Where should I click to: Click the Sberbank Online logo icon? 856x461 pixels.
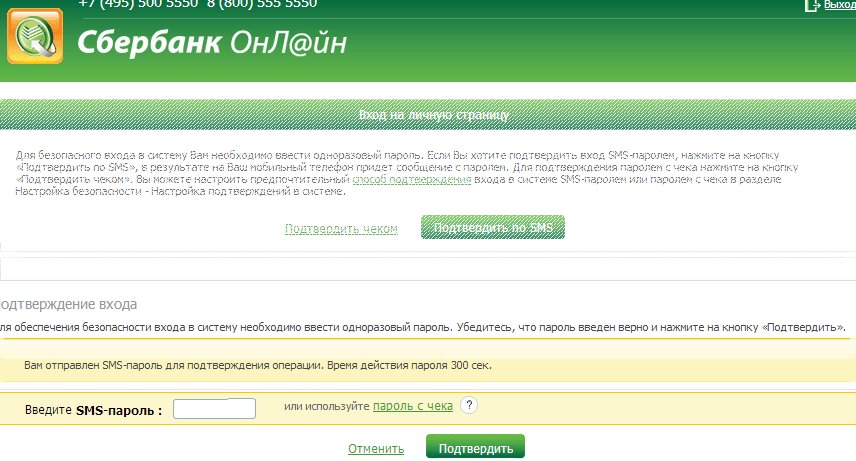[x=35, y=36]
